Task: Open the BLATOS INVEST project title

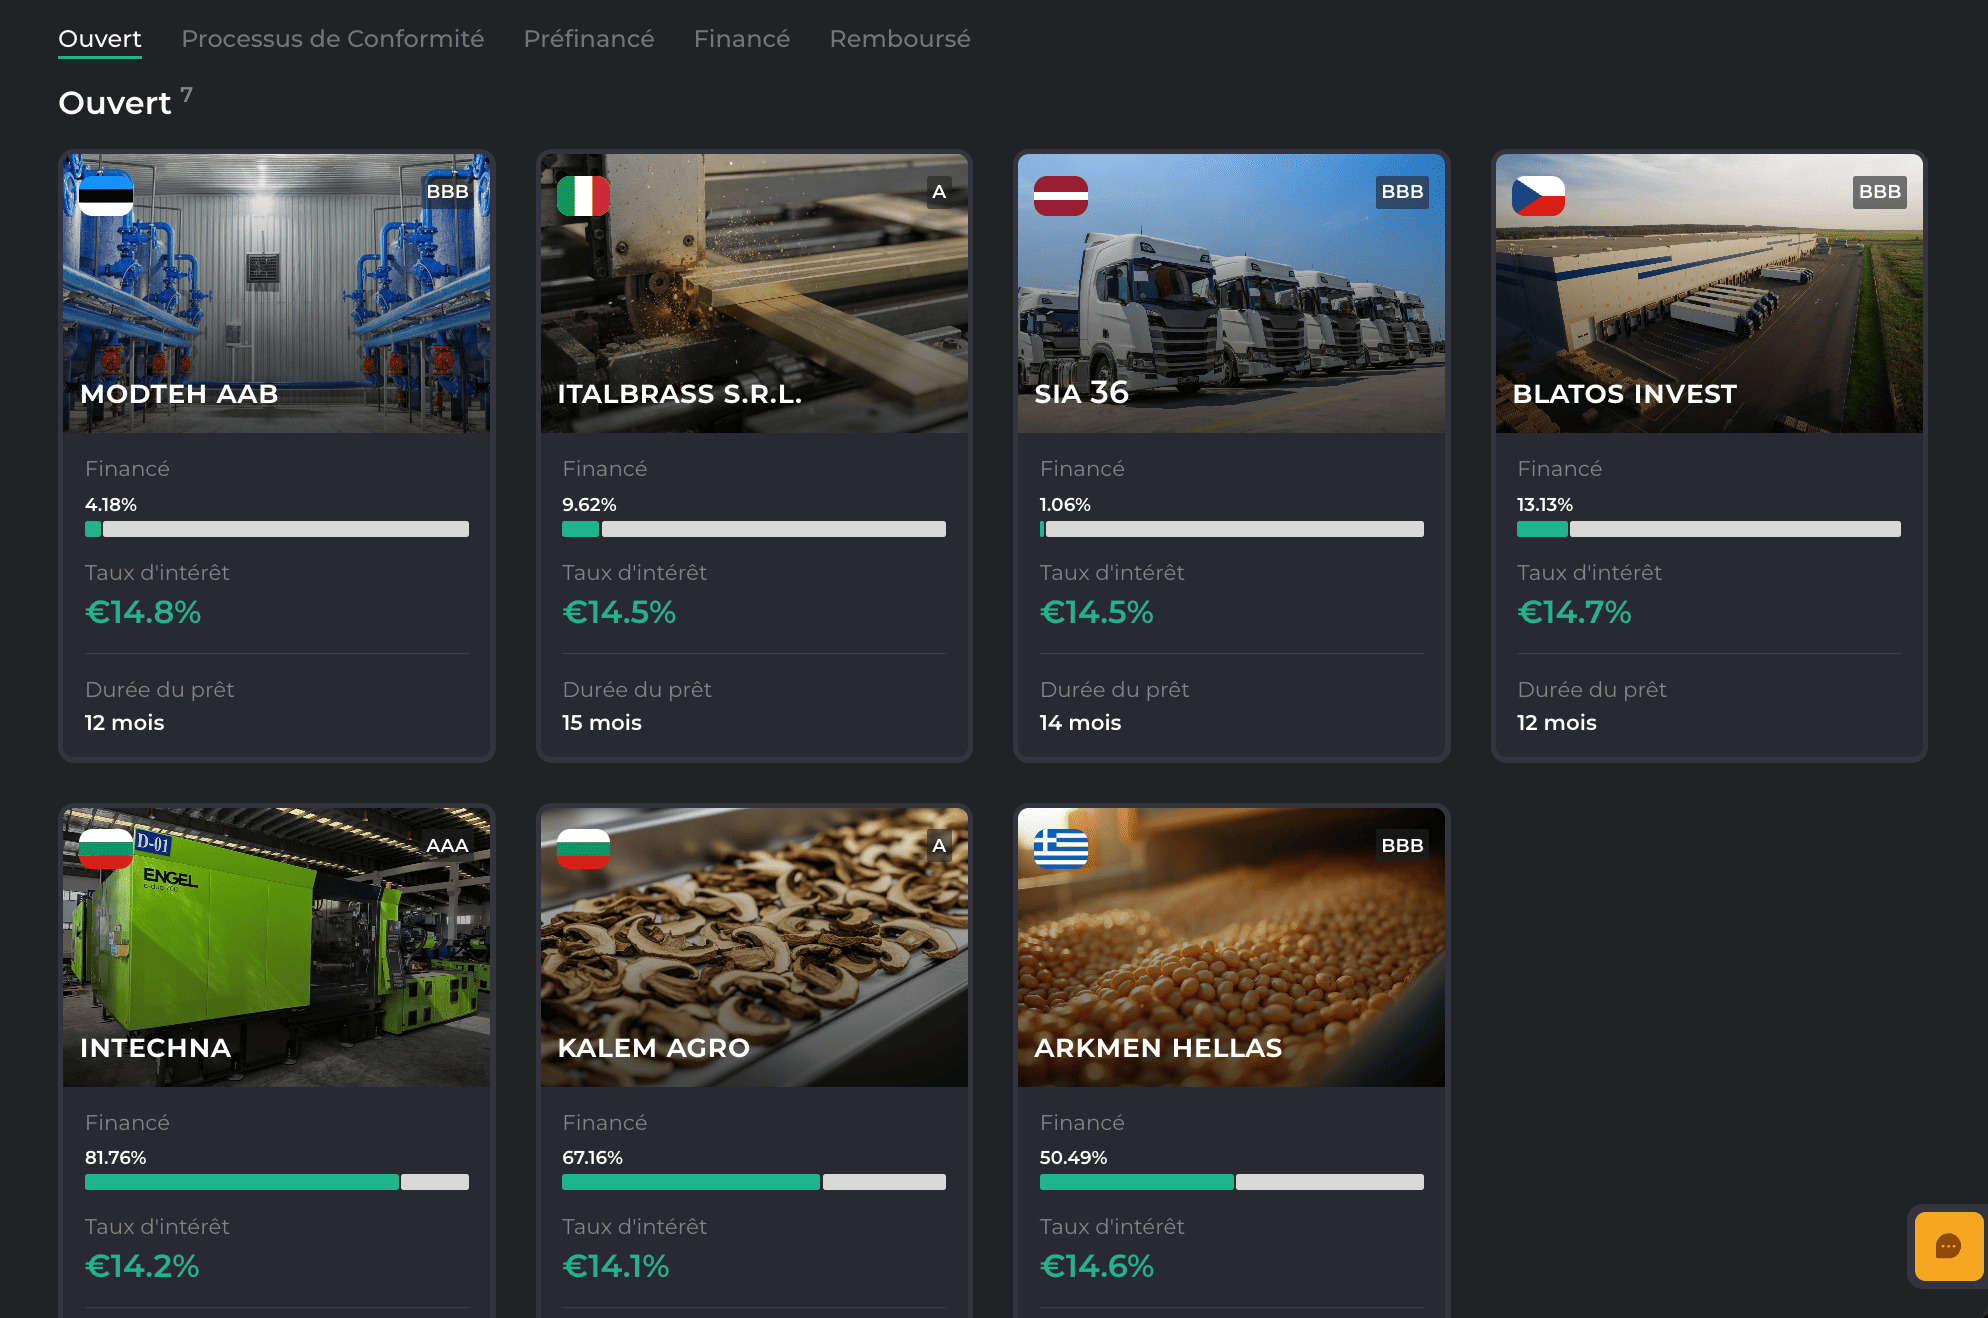Action: tap(1624, 394)
